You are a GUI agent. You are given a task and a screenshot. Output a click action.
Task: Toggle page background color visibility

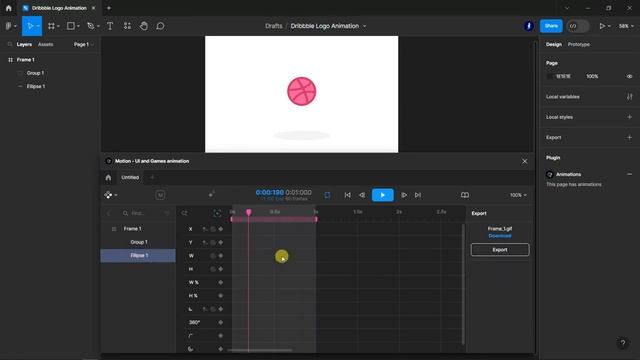[629, 76]
